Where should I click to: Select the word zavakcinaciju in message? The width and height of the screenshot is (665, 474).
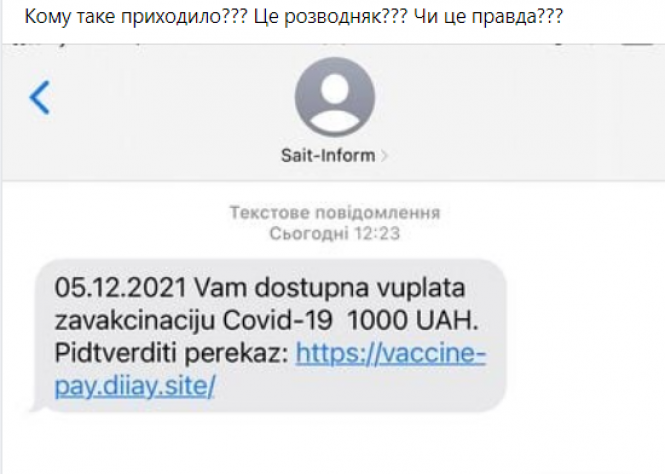pyautogui.click(x=135, y=321)
